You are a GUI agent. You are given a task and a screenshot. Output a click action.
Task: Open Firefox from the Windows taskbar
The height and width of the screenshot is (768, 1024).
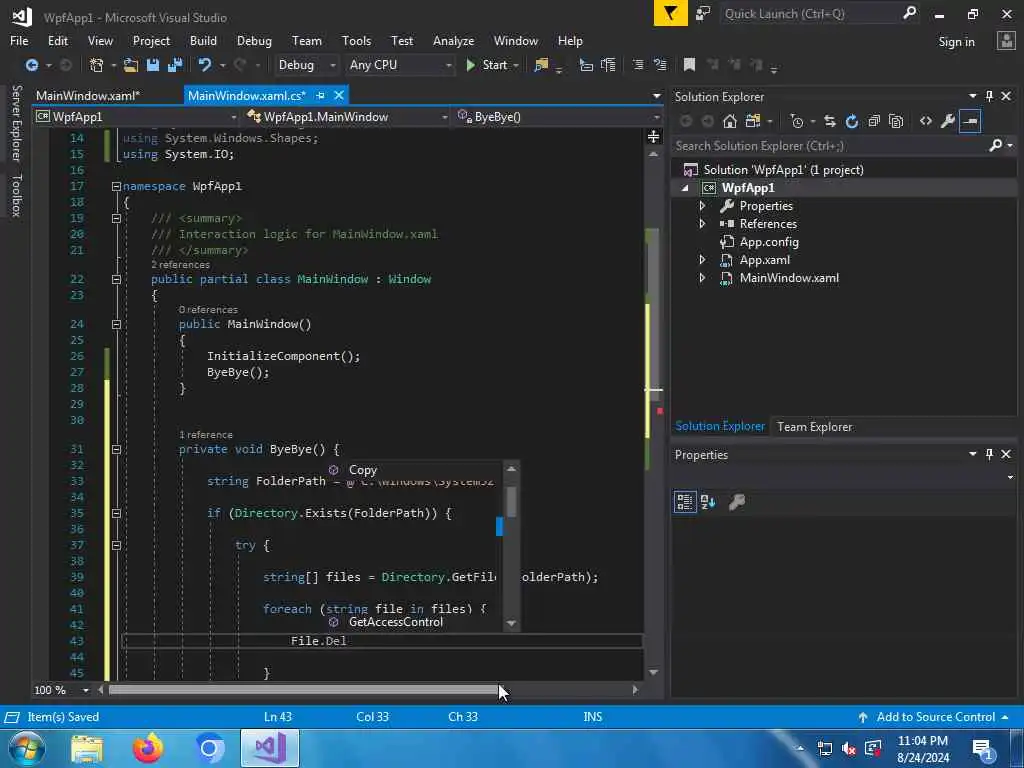pos(148,748)
